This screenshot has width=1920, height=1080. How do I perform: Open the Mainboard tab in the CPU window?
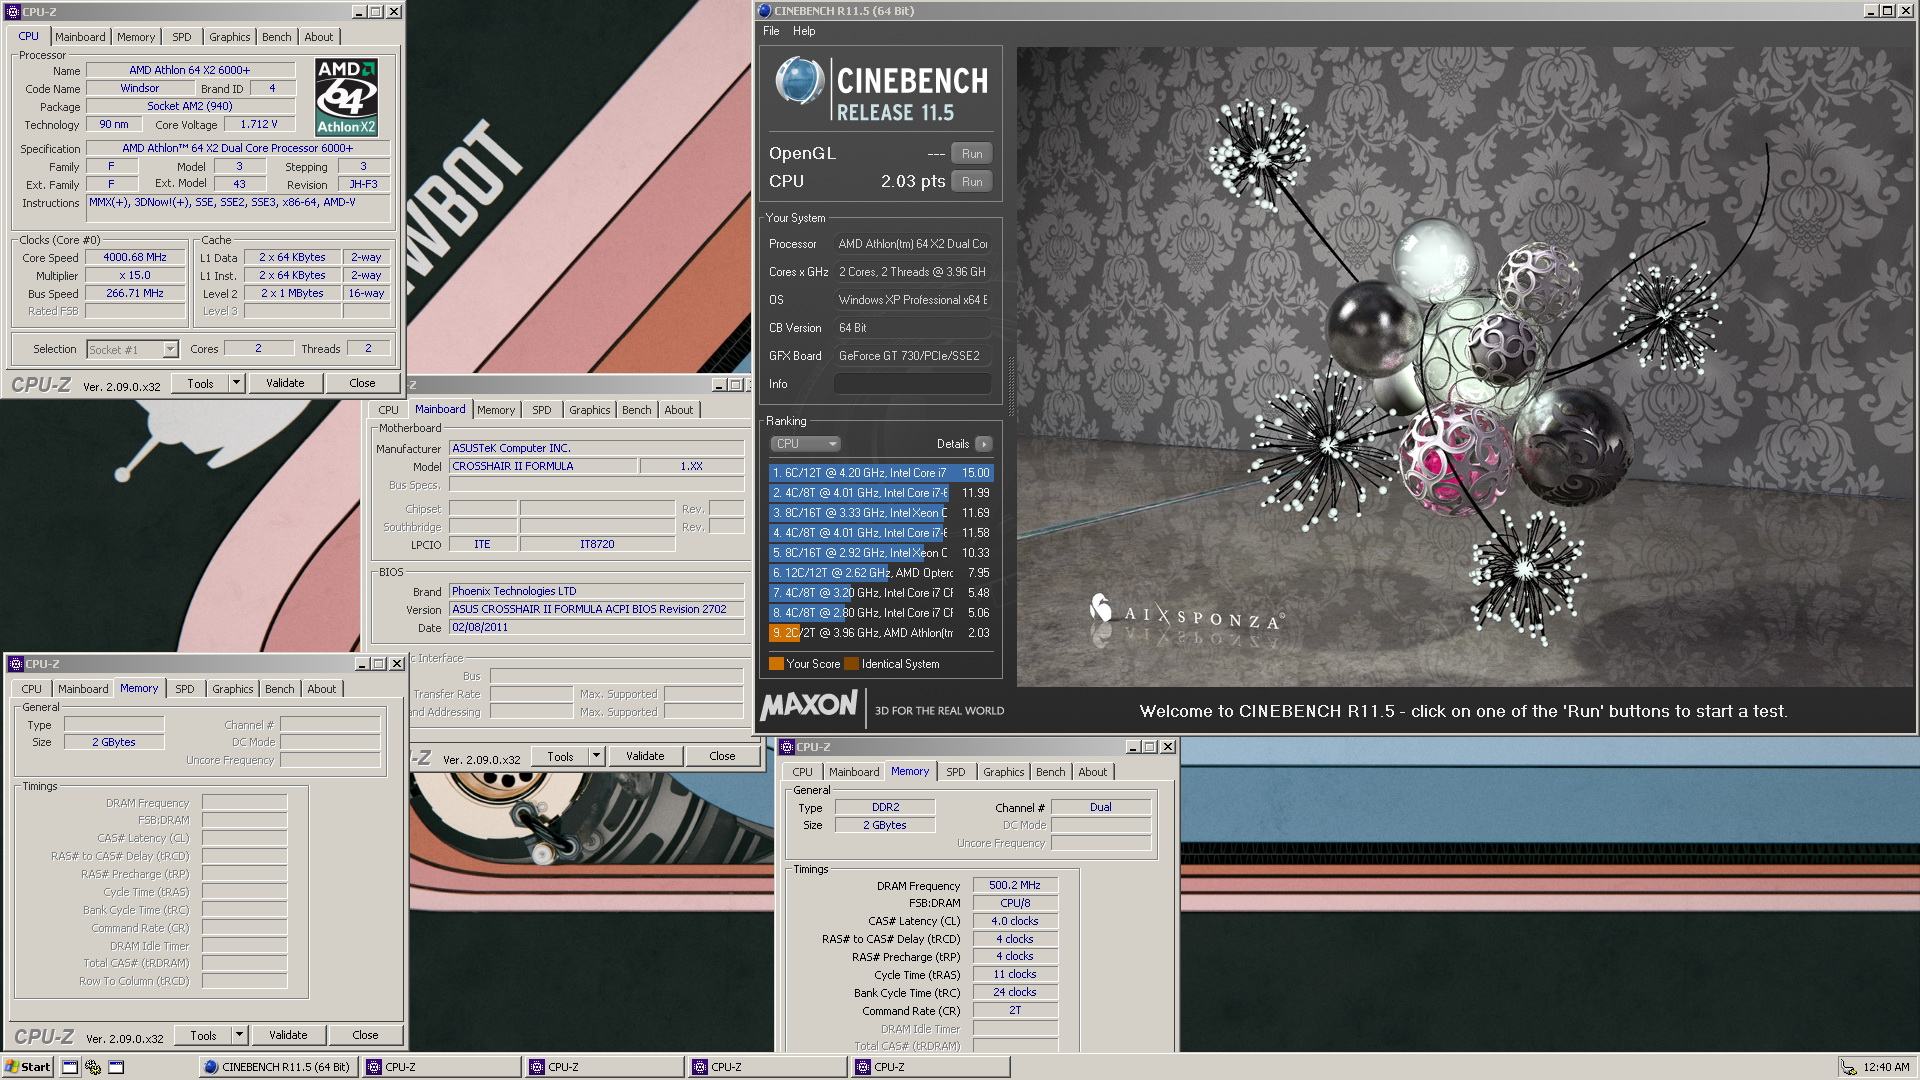pos(80,37)
